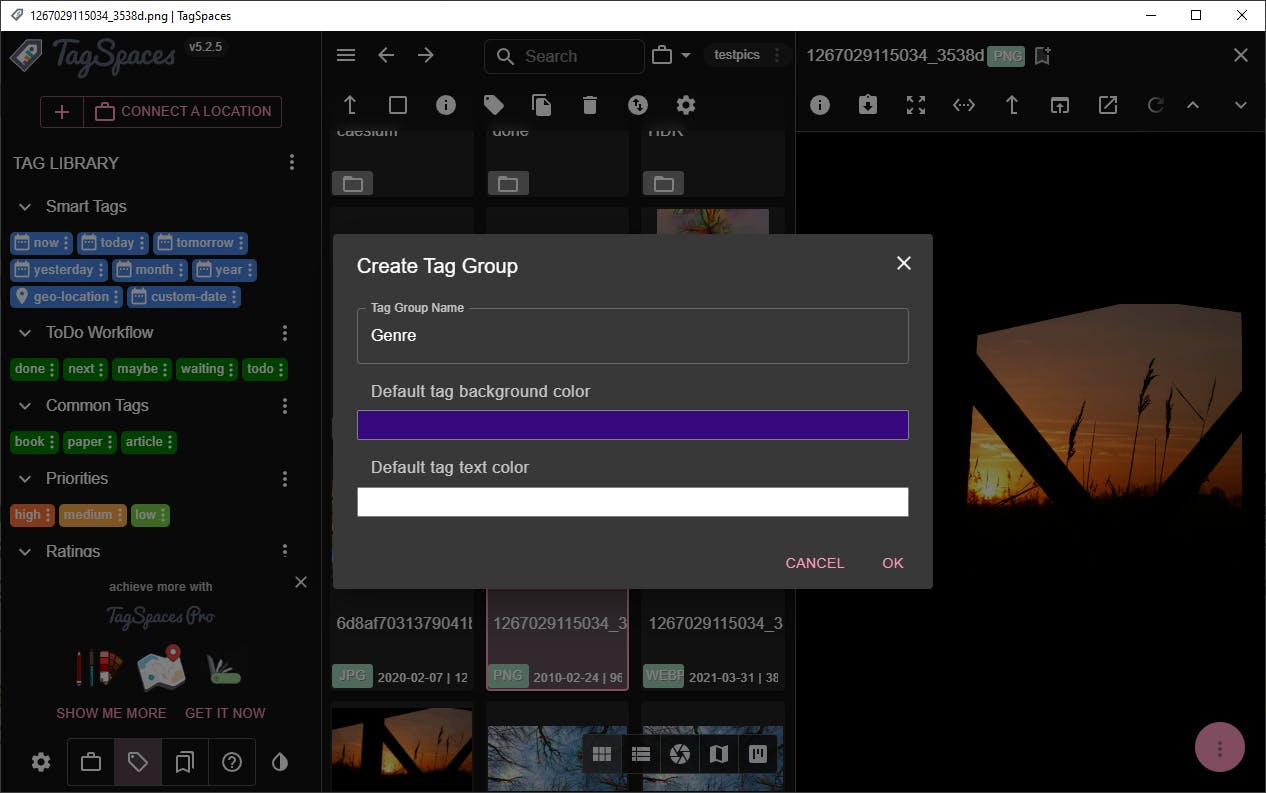Open the Priorities group options menu
The image size is (1266, 793).
[285, 479]
